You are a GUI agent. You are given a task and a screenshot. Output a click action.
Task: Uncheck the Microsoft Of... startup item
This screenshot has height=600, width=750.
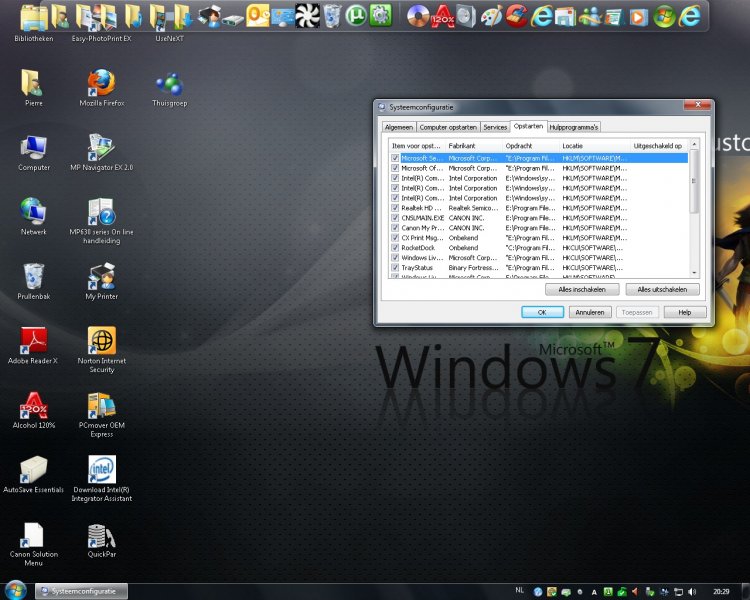(x=395, y=168)
